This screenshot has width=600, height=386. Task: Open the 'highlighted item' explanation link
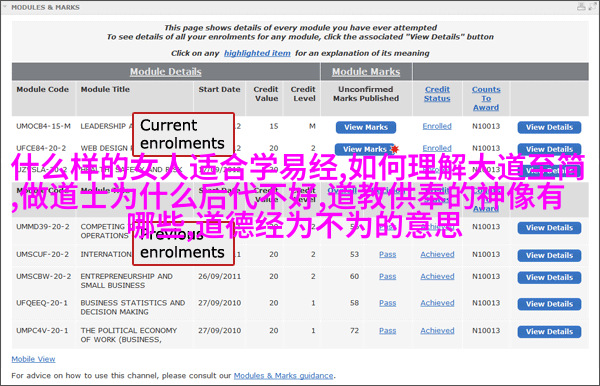click(x=257, y=53)
